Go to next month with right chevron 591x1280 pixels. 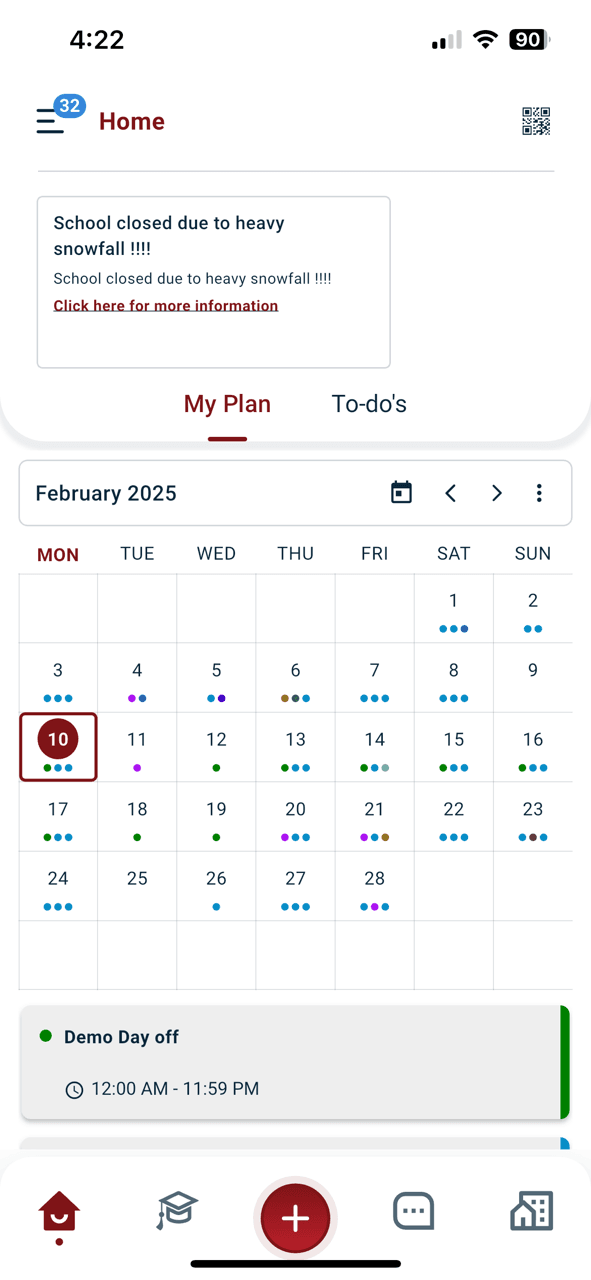pyautogui.click(x=496, y=493)
